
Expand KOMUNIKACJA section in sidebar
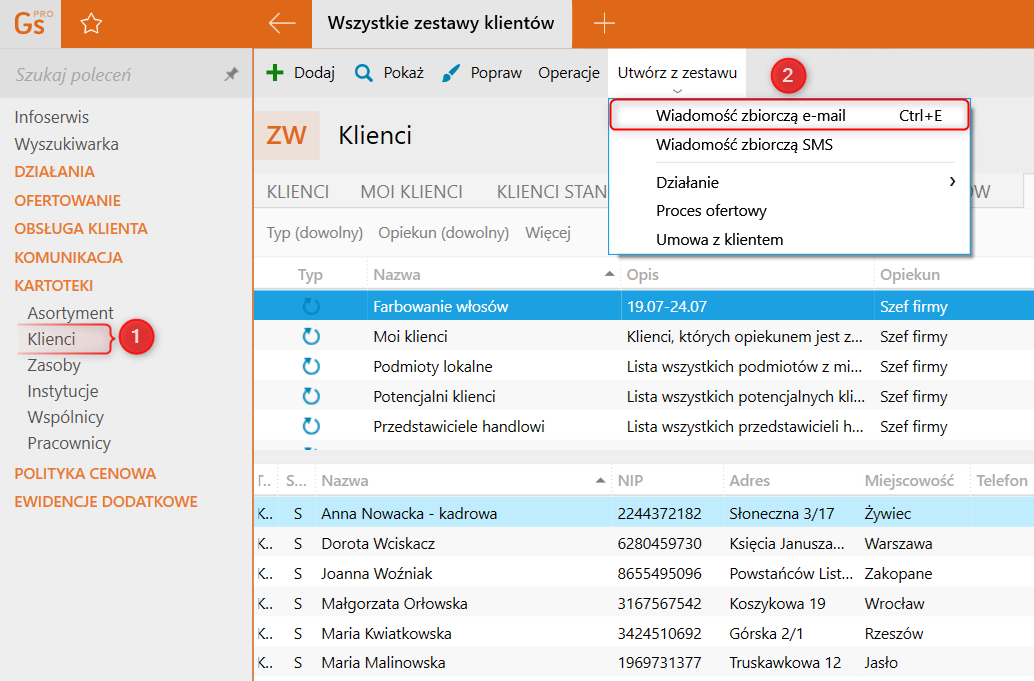pos(69,258)
